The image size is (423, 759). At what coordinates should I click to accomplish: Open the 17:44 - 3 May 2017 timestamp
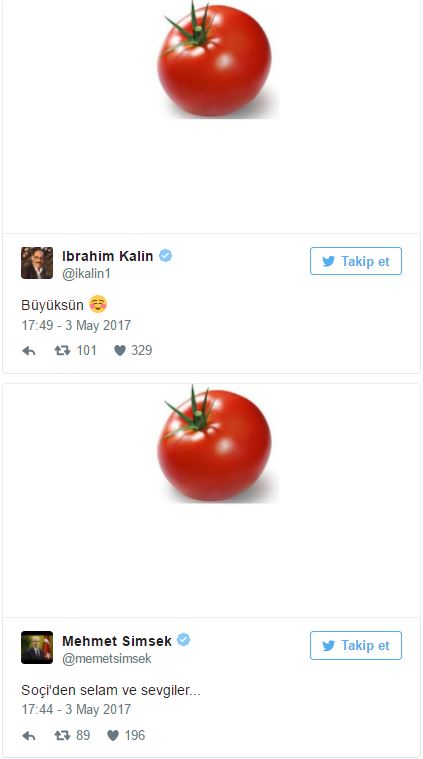pyautogui.click(x=76, y=710)
